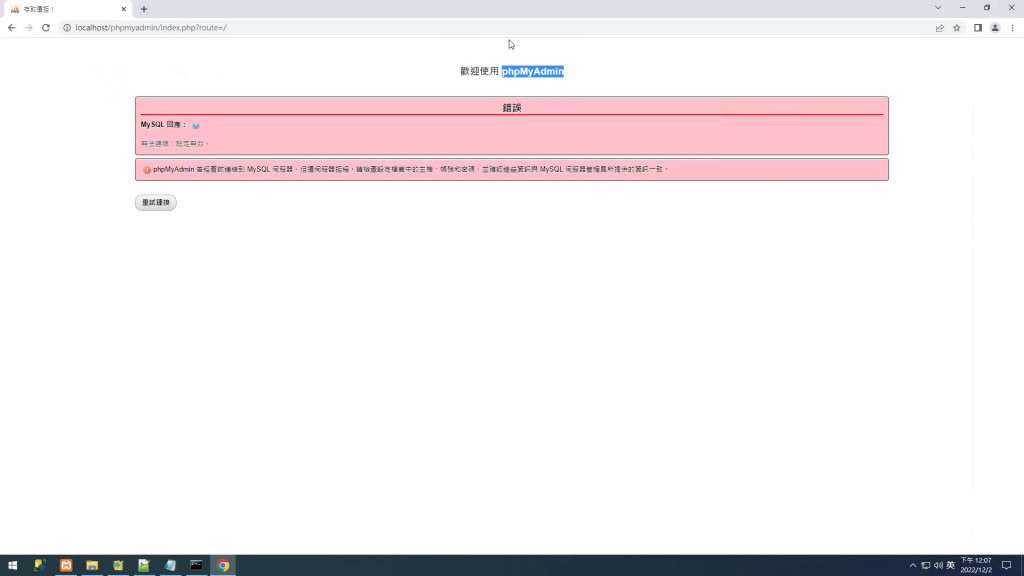
Task: Open the MySQL documentation help icon
Action: point(195,125)
